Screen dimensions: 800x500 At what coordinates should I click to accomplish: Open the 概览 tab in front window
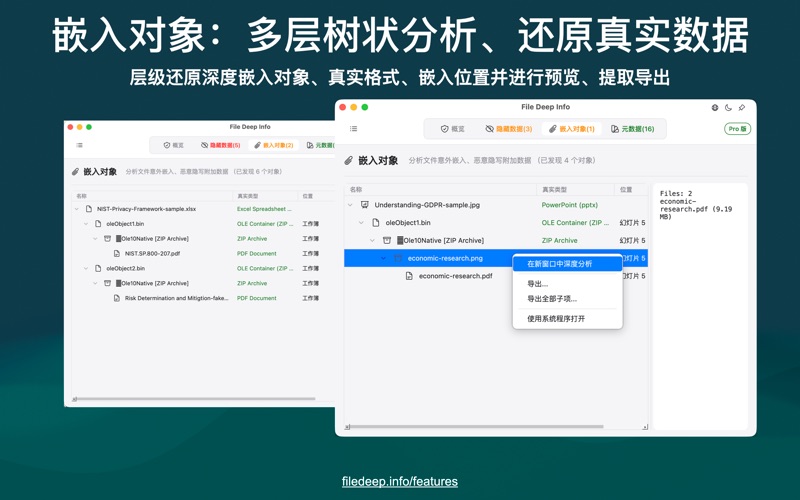coord(452,129)
